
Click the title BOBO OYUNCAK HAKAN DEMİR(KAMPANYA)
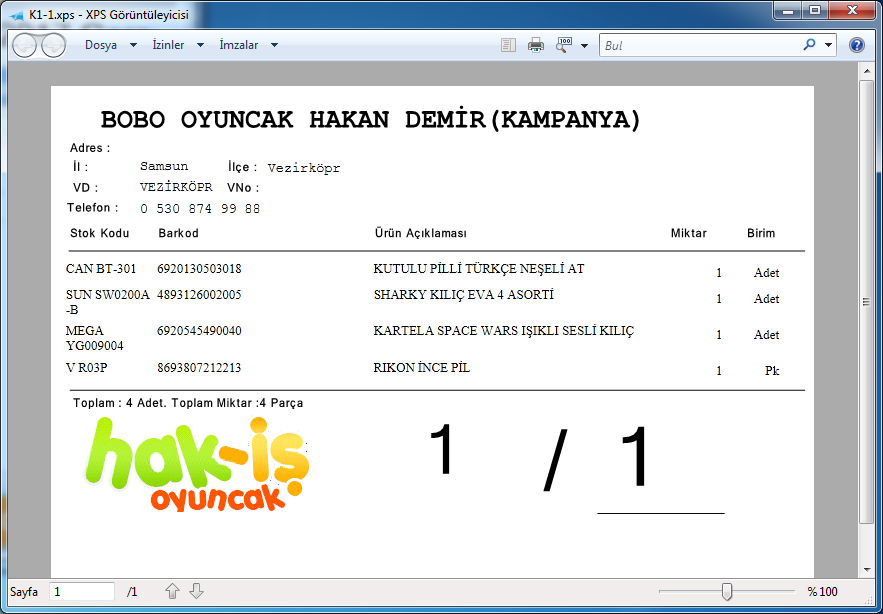pos(371,120)
